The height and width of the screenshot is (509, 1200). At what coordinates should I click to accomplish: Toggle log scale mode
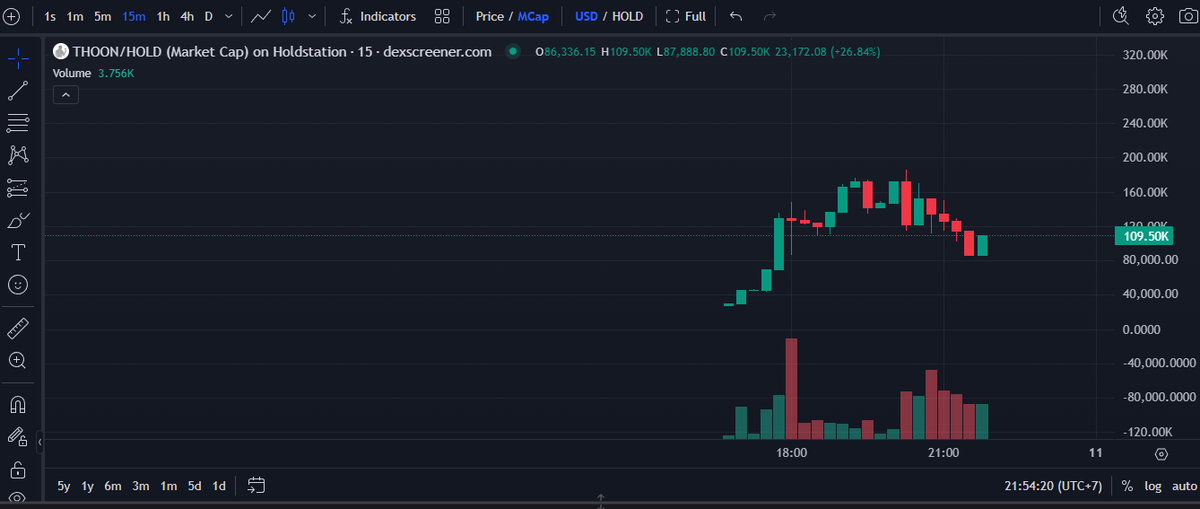point(1153,486)
